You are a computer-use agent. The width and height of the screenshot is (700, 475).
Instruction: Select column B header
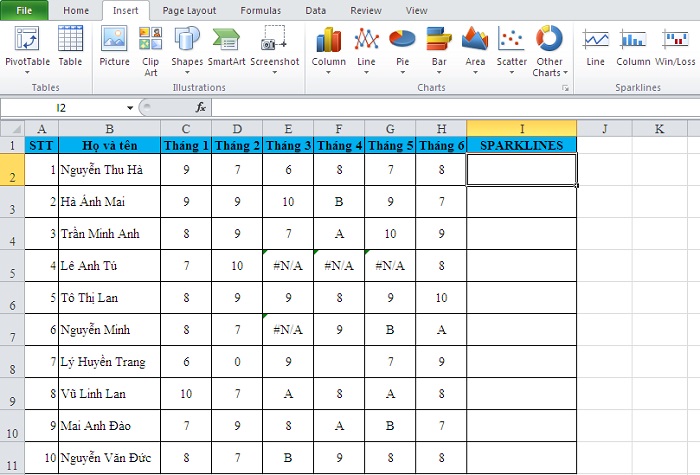click(x=109, y=129)
